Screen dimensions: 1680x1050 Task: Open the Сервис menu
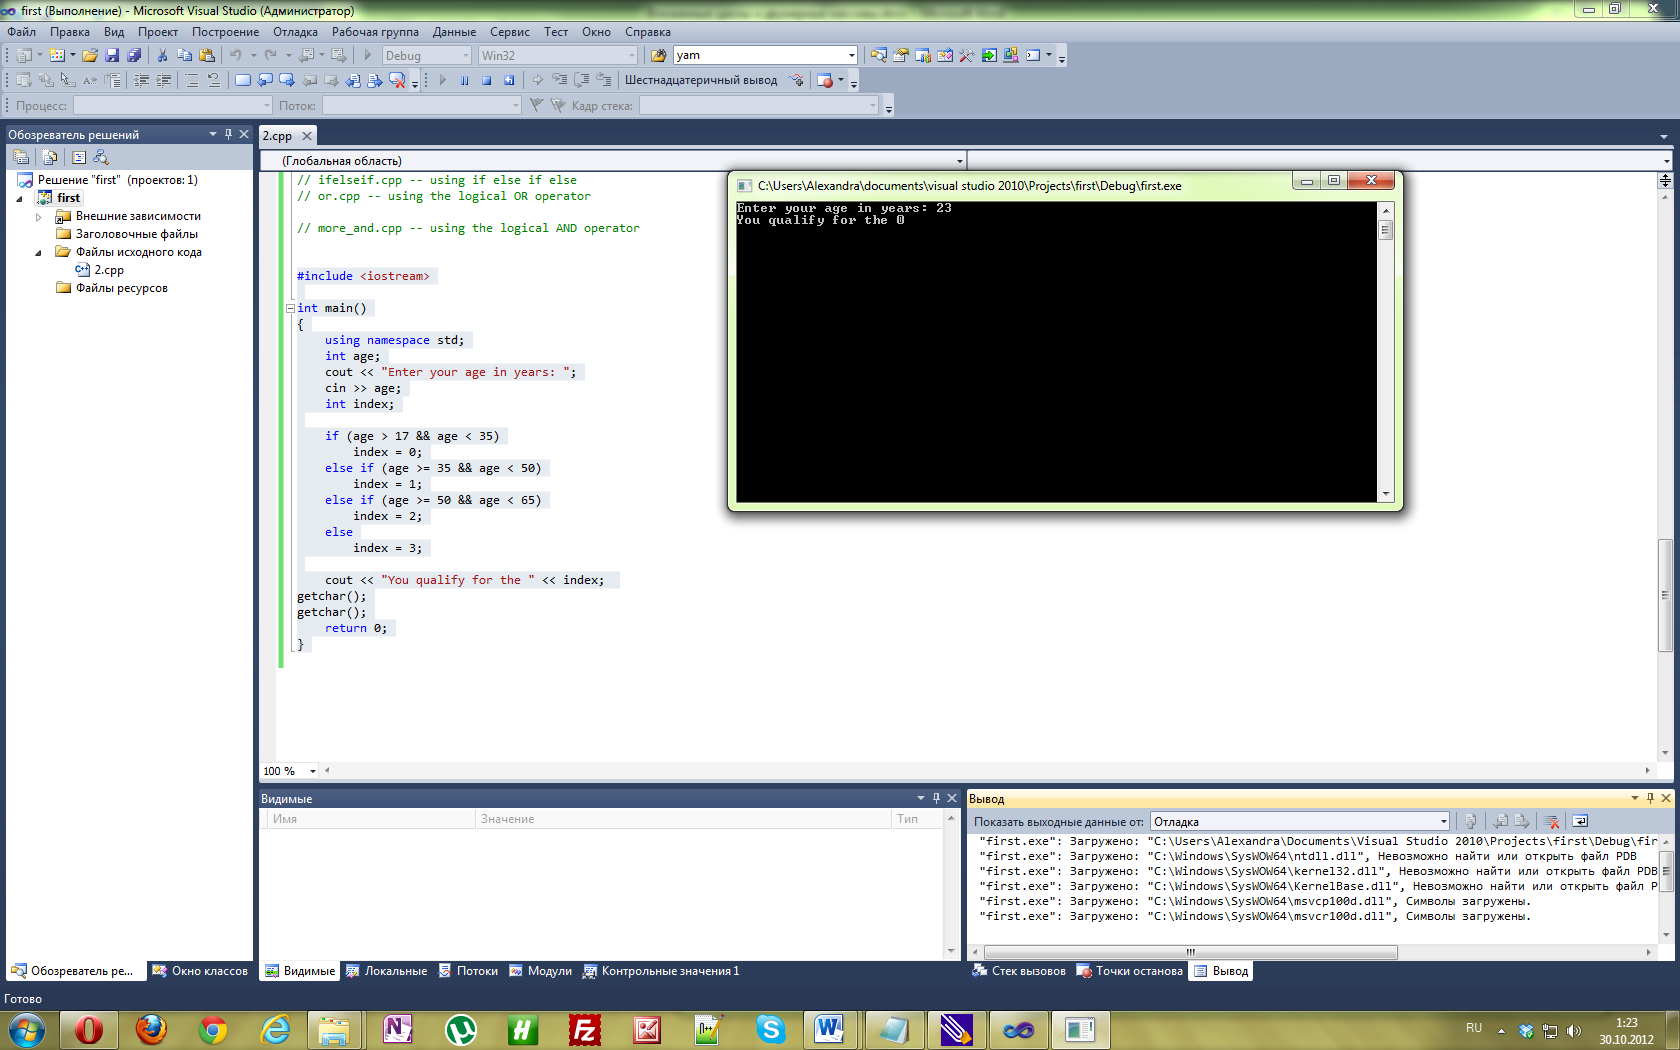[x=509, y=32]
